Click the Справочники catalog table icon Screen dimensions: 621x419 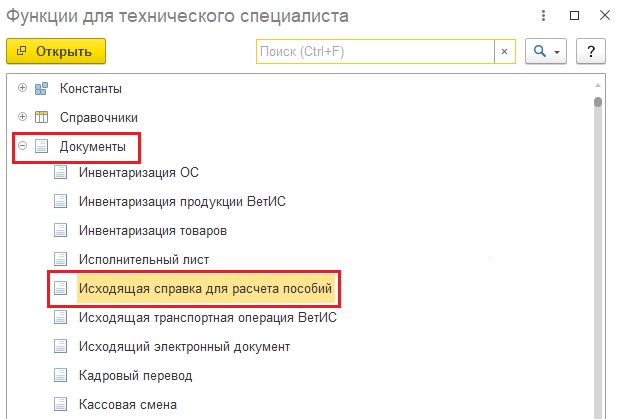(x=42, y=117)
